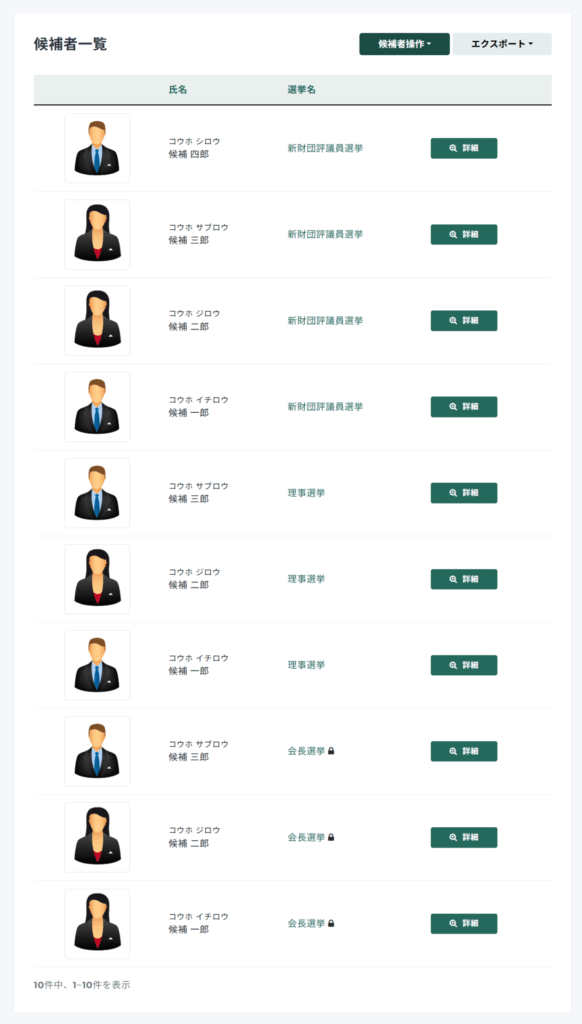Click the magnifier icon for 新財団評議員選挙 候補 二郎
582x1024 pixels.
(453, 321)
